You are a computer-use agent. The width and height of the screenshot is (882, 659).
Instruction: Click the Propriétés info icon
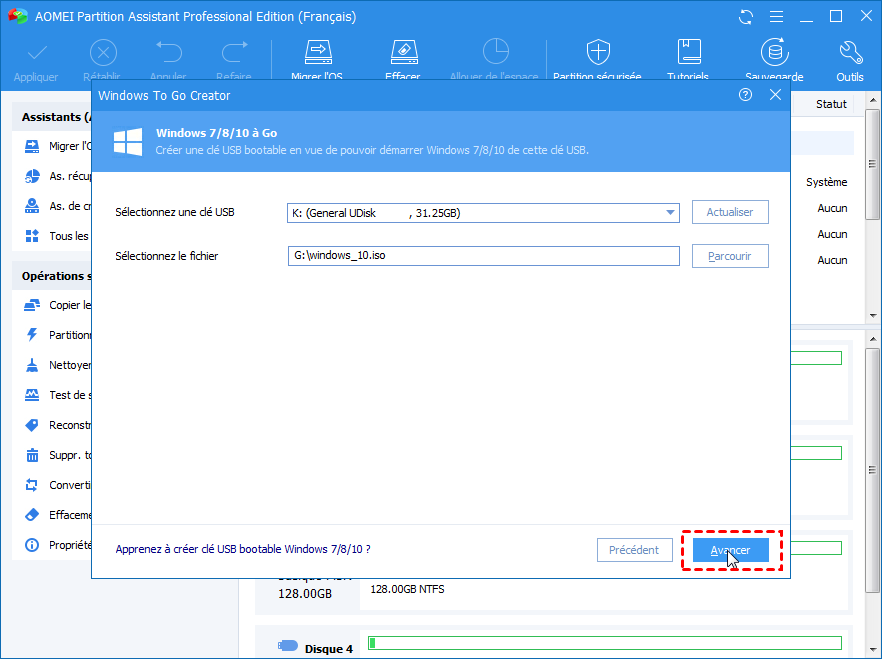[x=32, y=545]
